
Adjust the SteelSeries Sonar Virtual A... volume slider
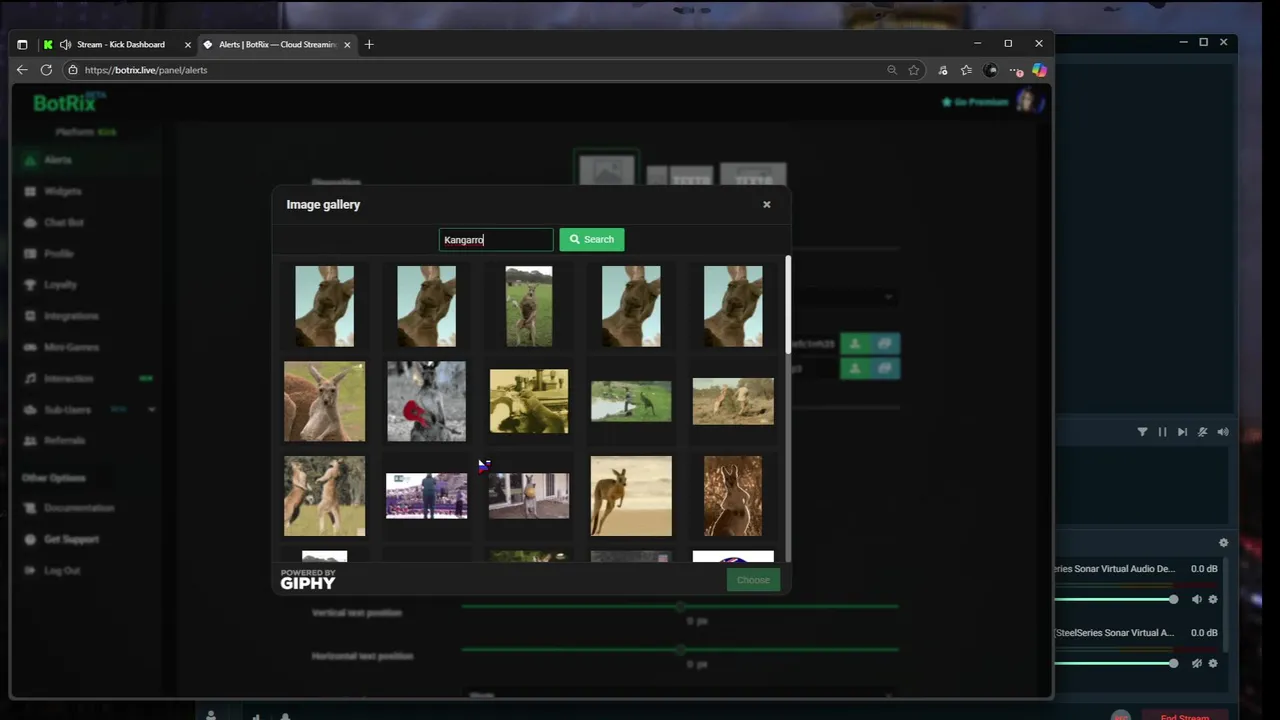[1116, 663]
